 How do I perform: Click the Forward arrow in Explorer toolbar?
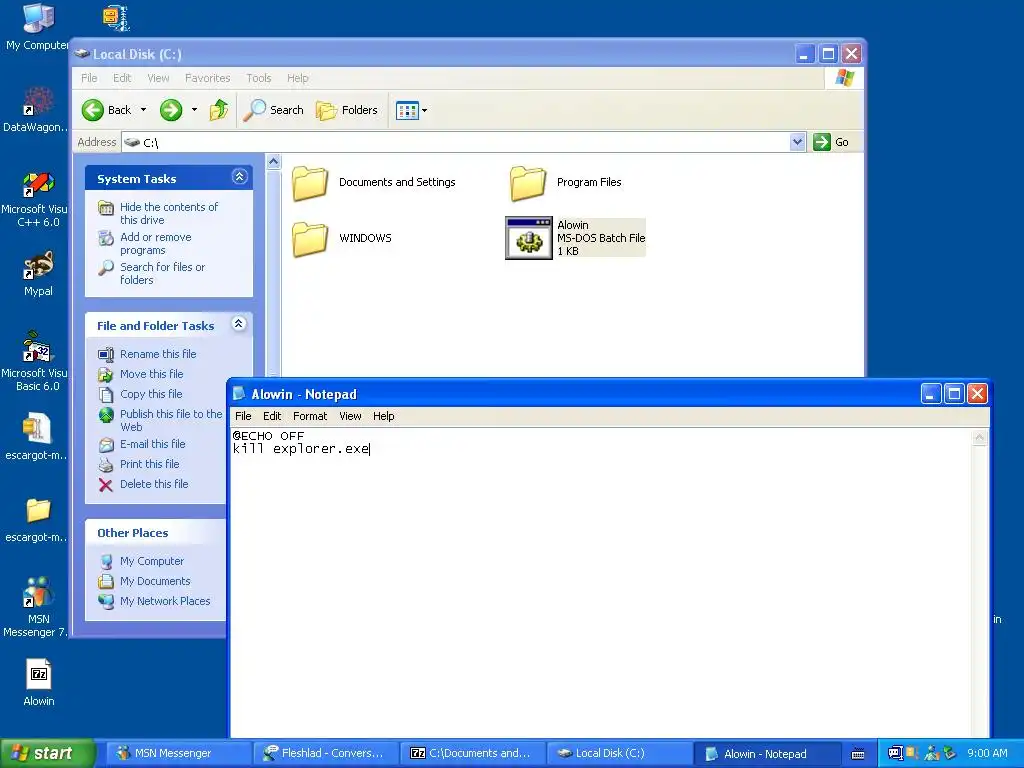[171, 110]
